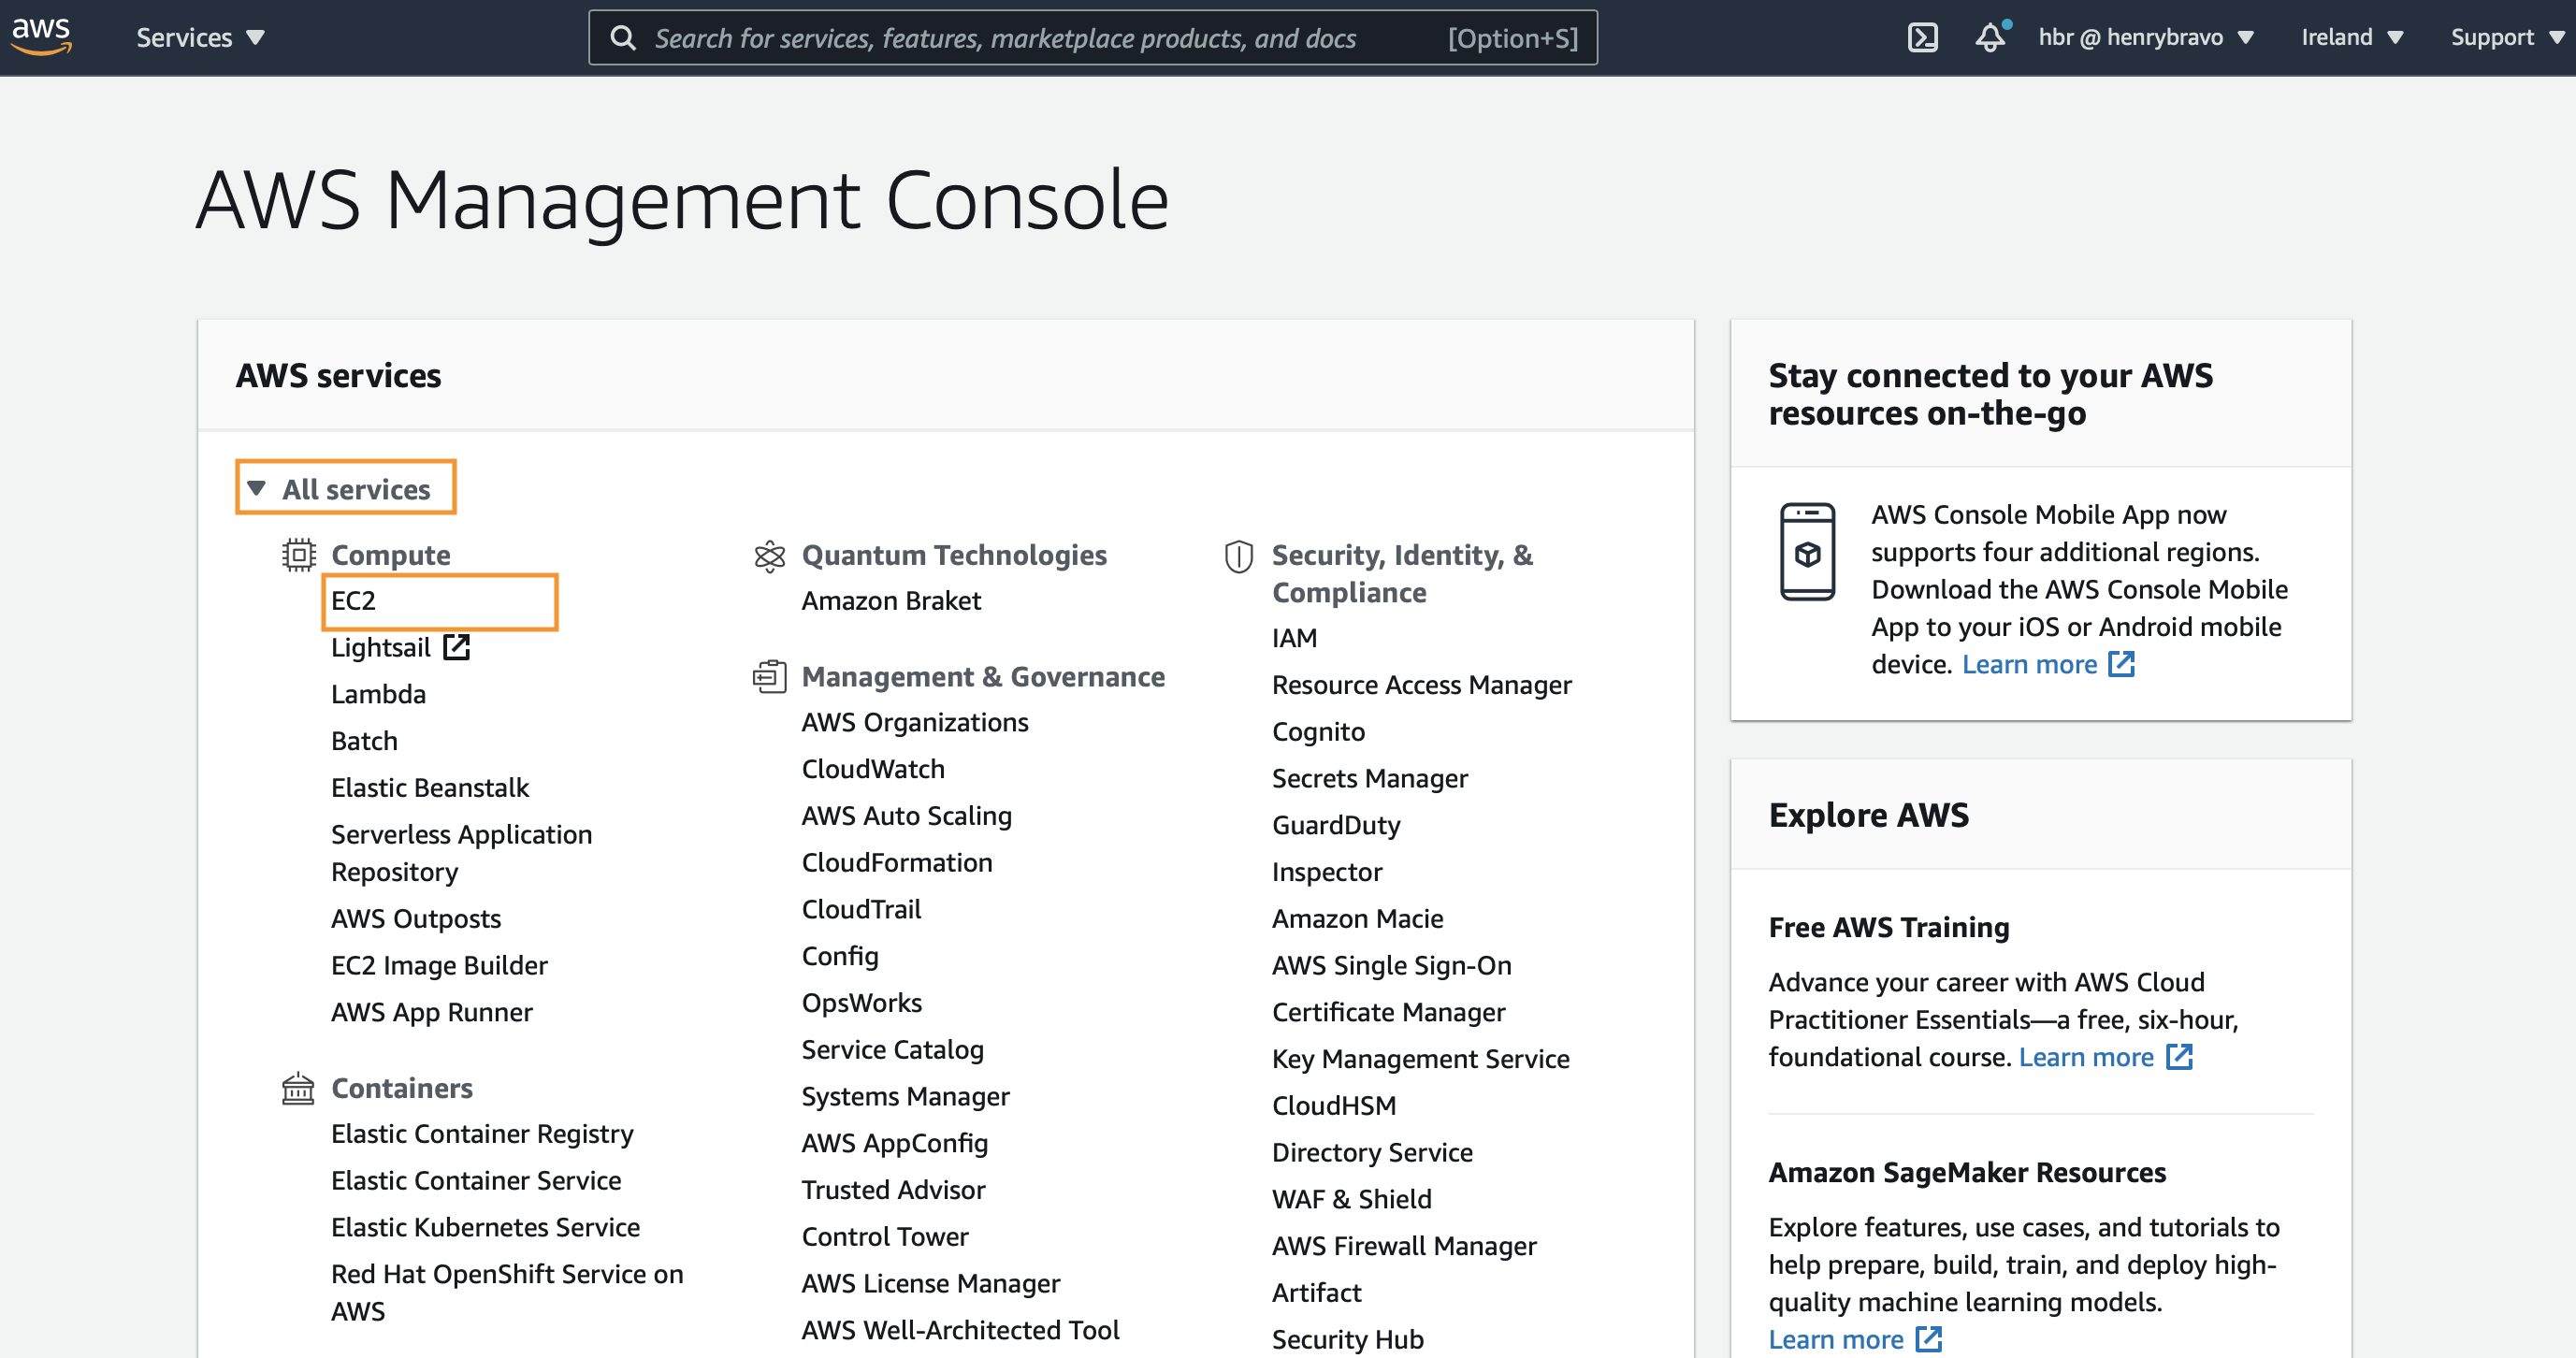Open Trusted Advisor
Screen dimensions: 2576x1358
[893, 1190]
